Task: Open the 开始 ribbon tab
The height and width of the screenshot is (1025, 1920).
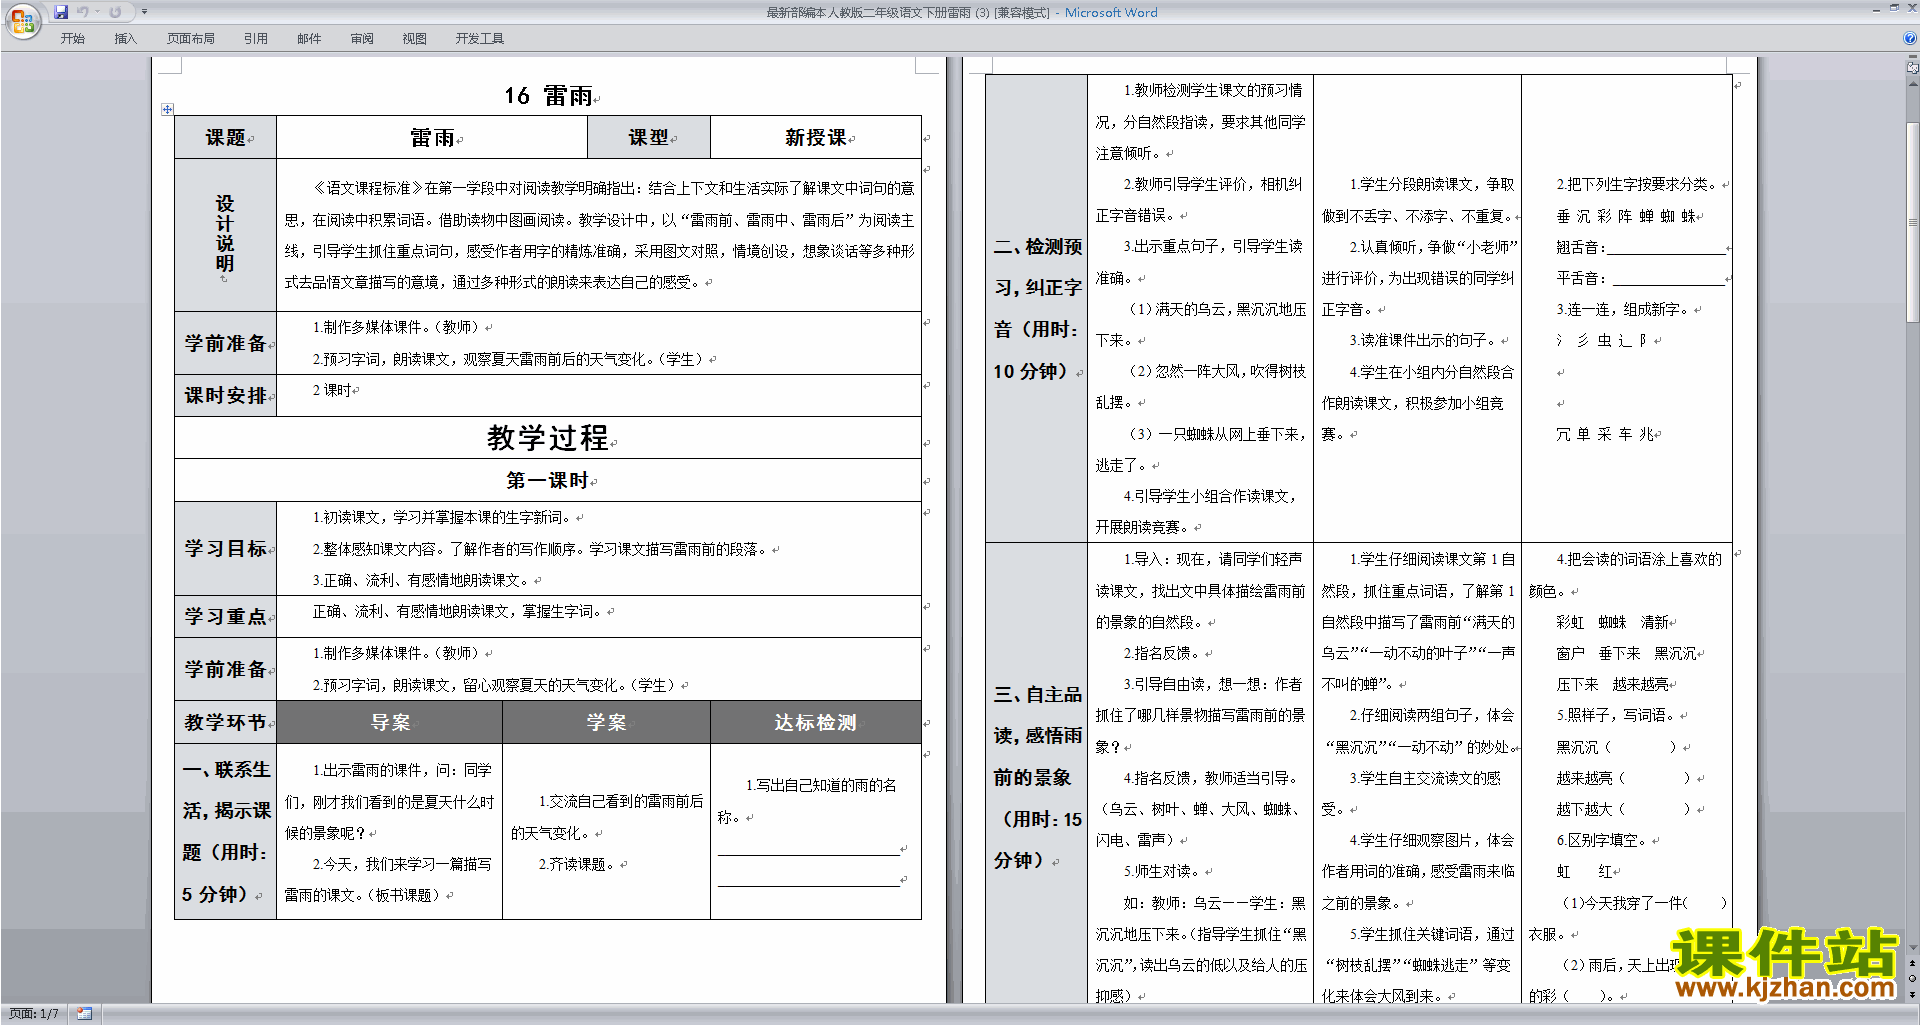Action: (x=73, y=39)
